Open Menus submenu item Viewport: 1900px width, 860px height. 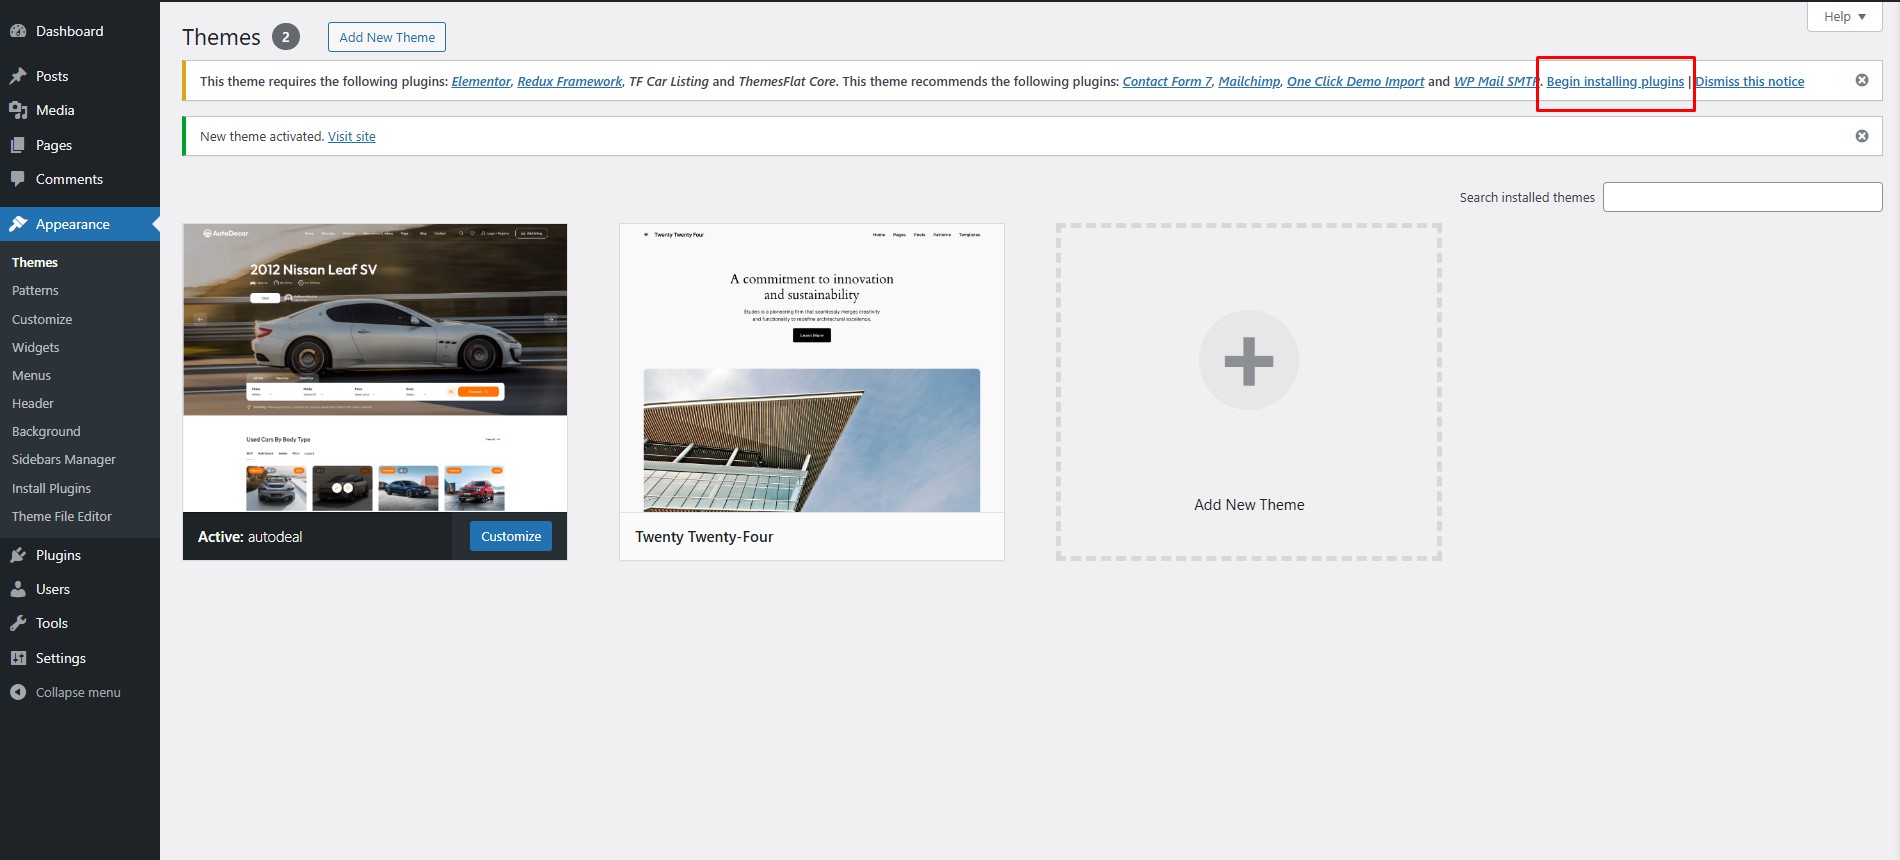click(x=31, y=375)
